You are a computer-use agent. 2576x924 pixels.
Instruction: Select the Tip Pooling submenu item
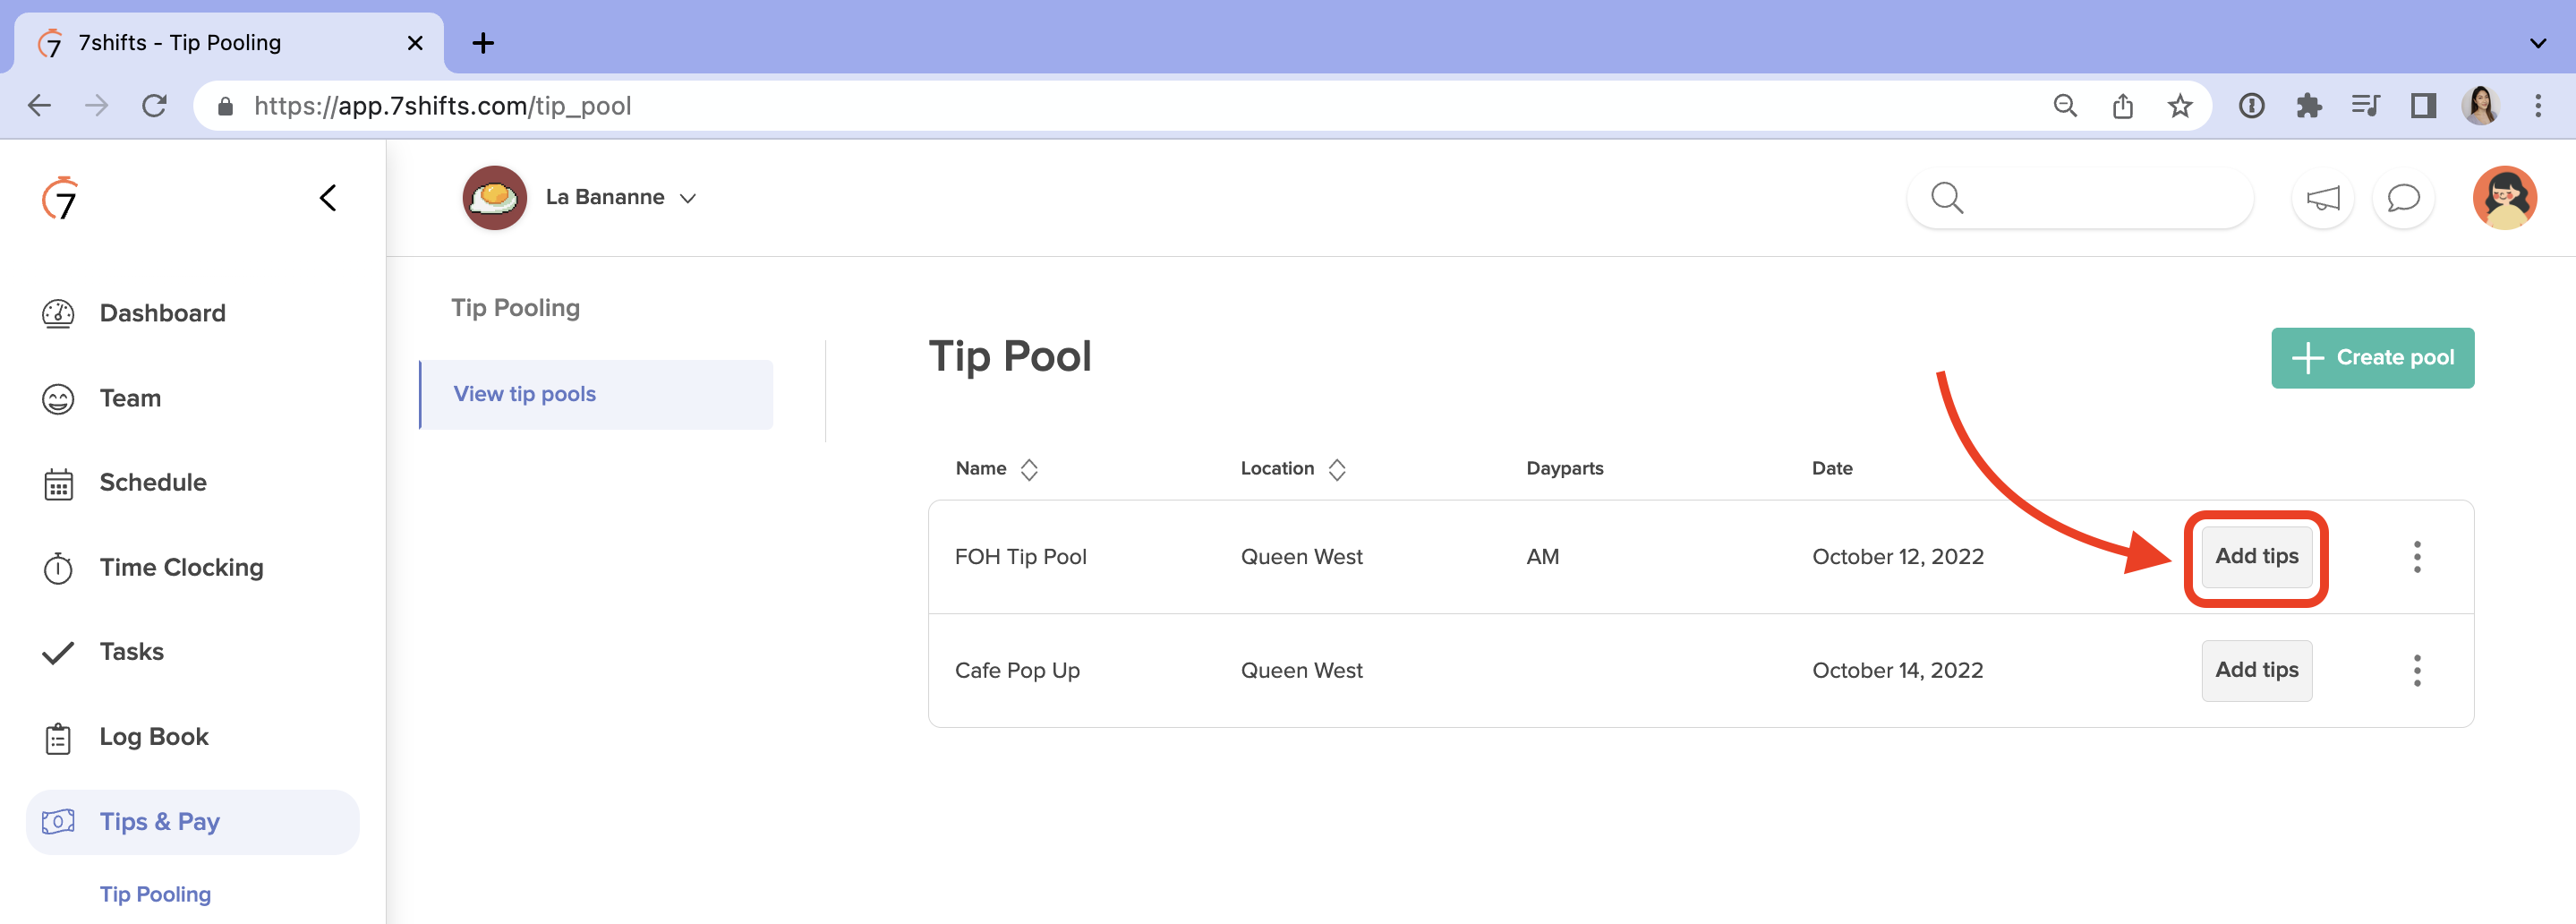coord(155,893)
